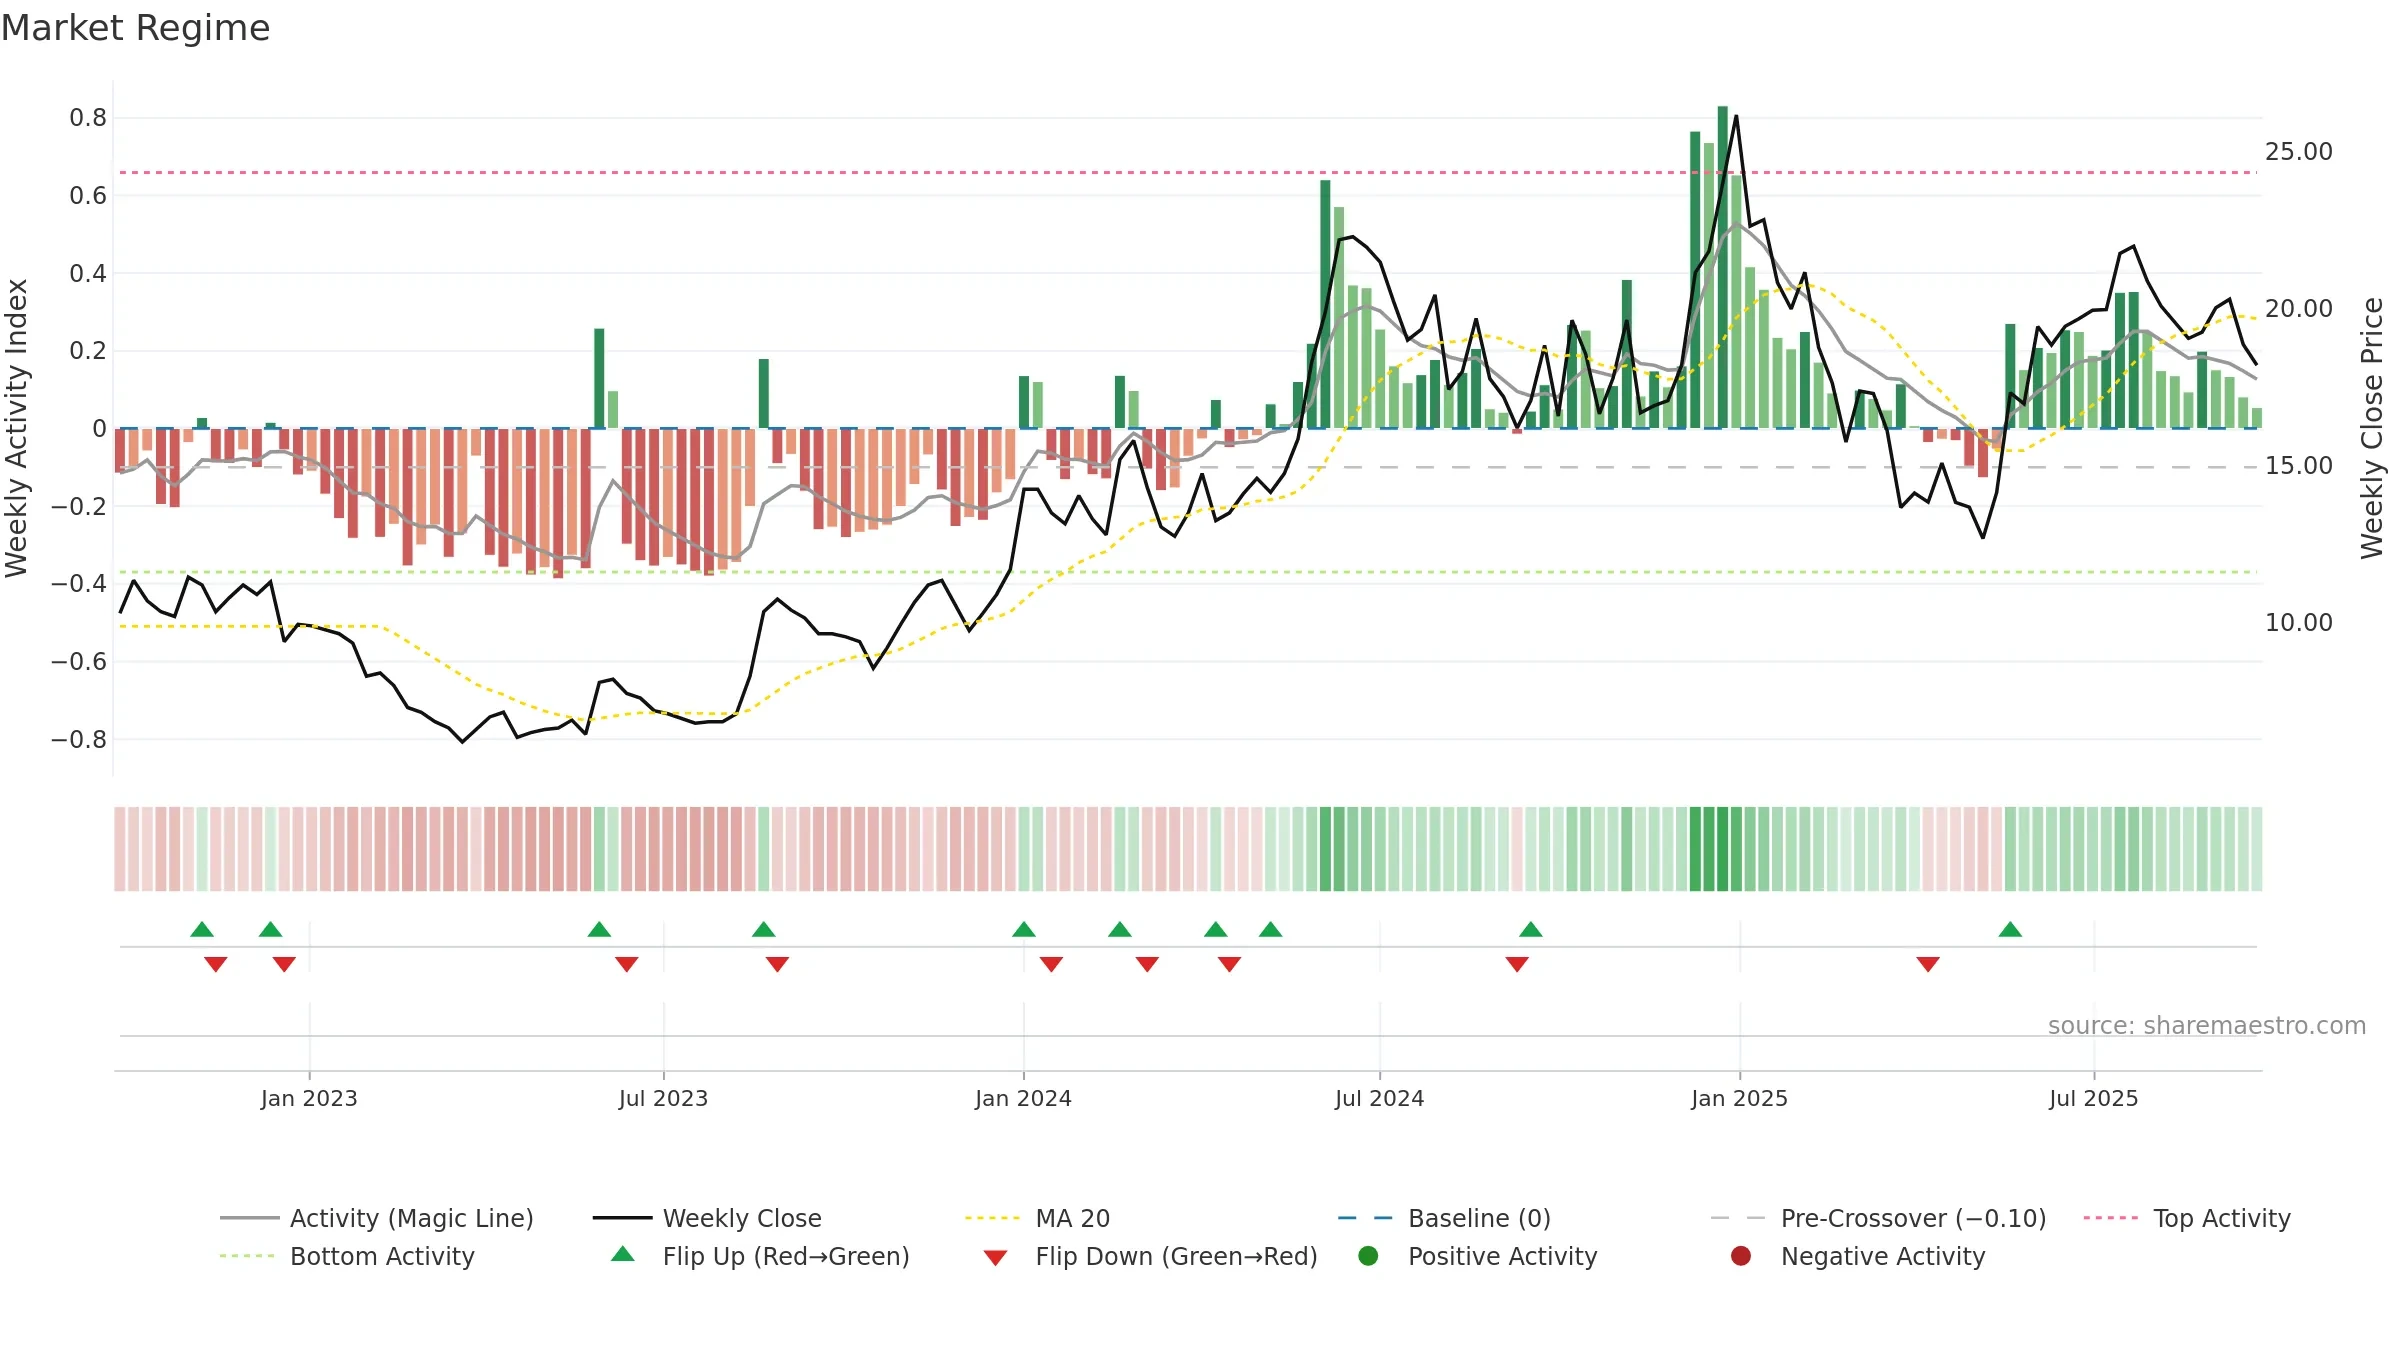Click the −0.8 activity index label
The image size is (2400, 1350).
click(78, 740)
